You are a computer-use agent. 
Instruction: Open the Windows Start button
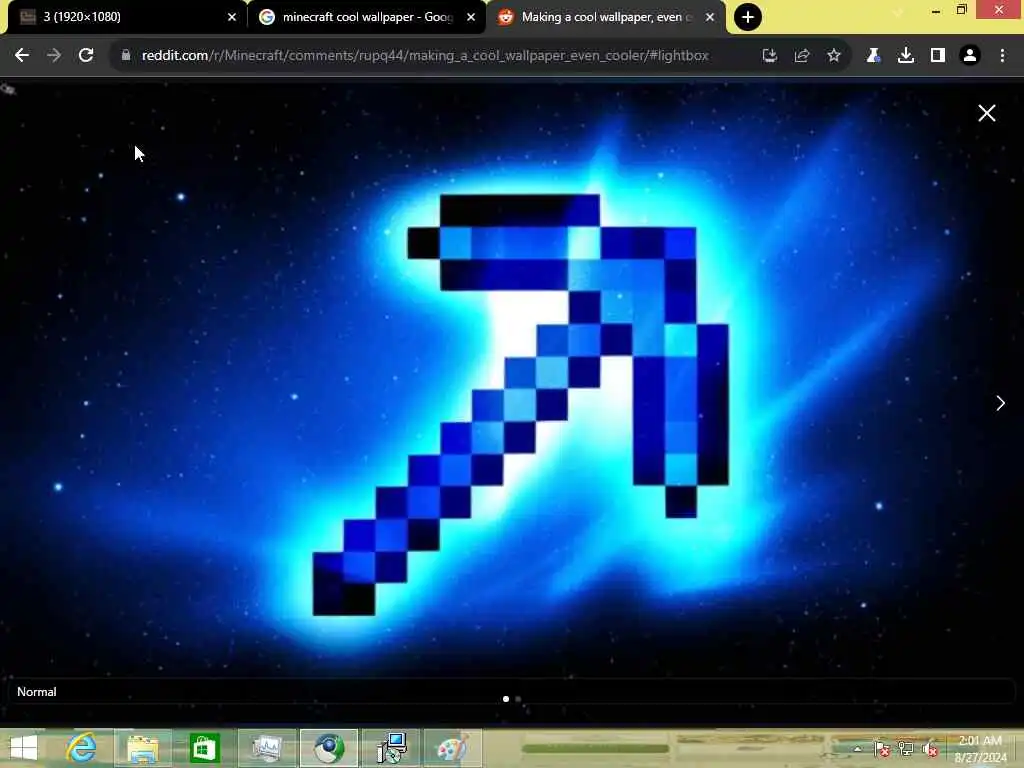click(24, 748)
